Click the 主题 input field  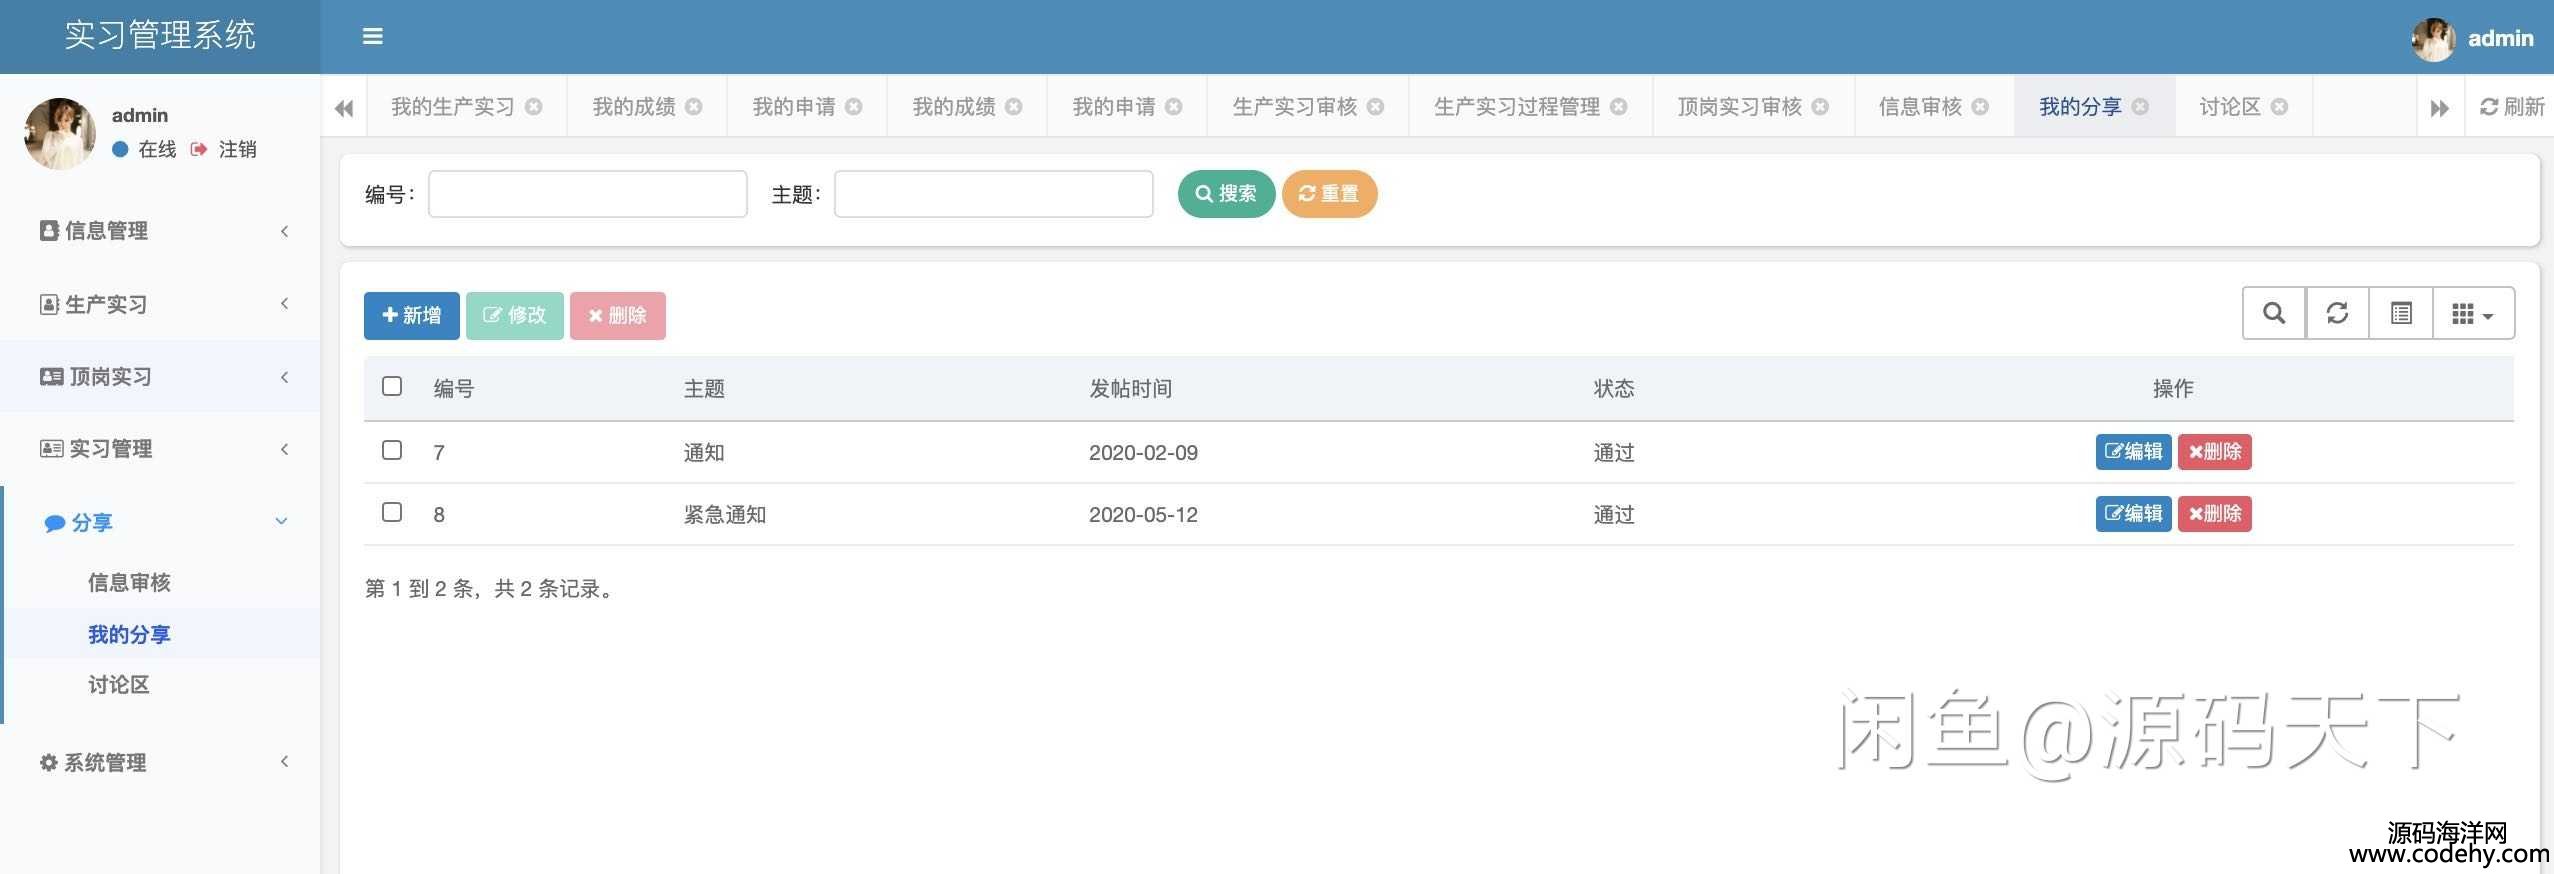pyautogui.click(x=993, y=194)
